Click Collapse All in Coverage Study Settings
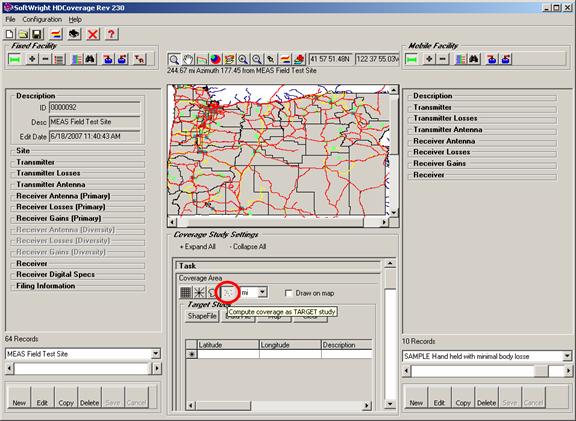This screenshot has width=576, height=421. [x=248, y=247]
